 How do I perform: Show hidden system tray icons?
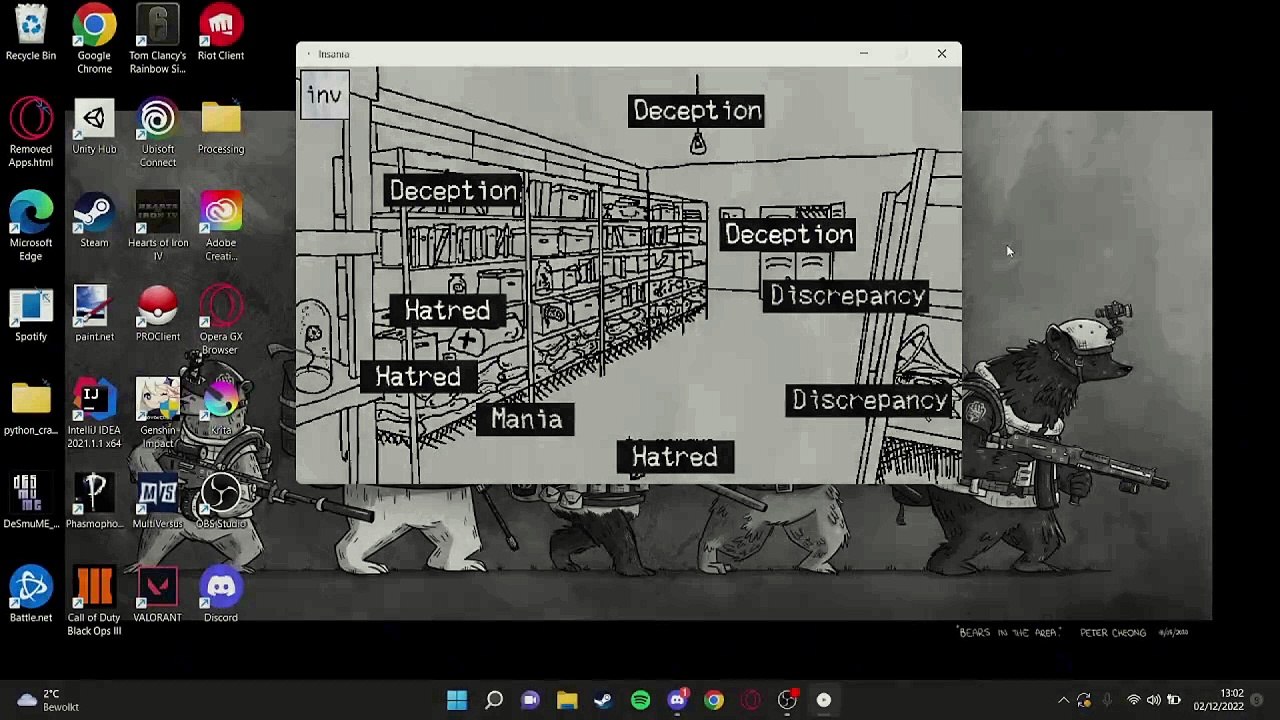1063,700
